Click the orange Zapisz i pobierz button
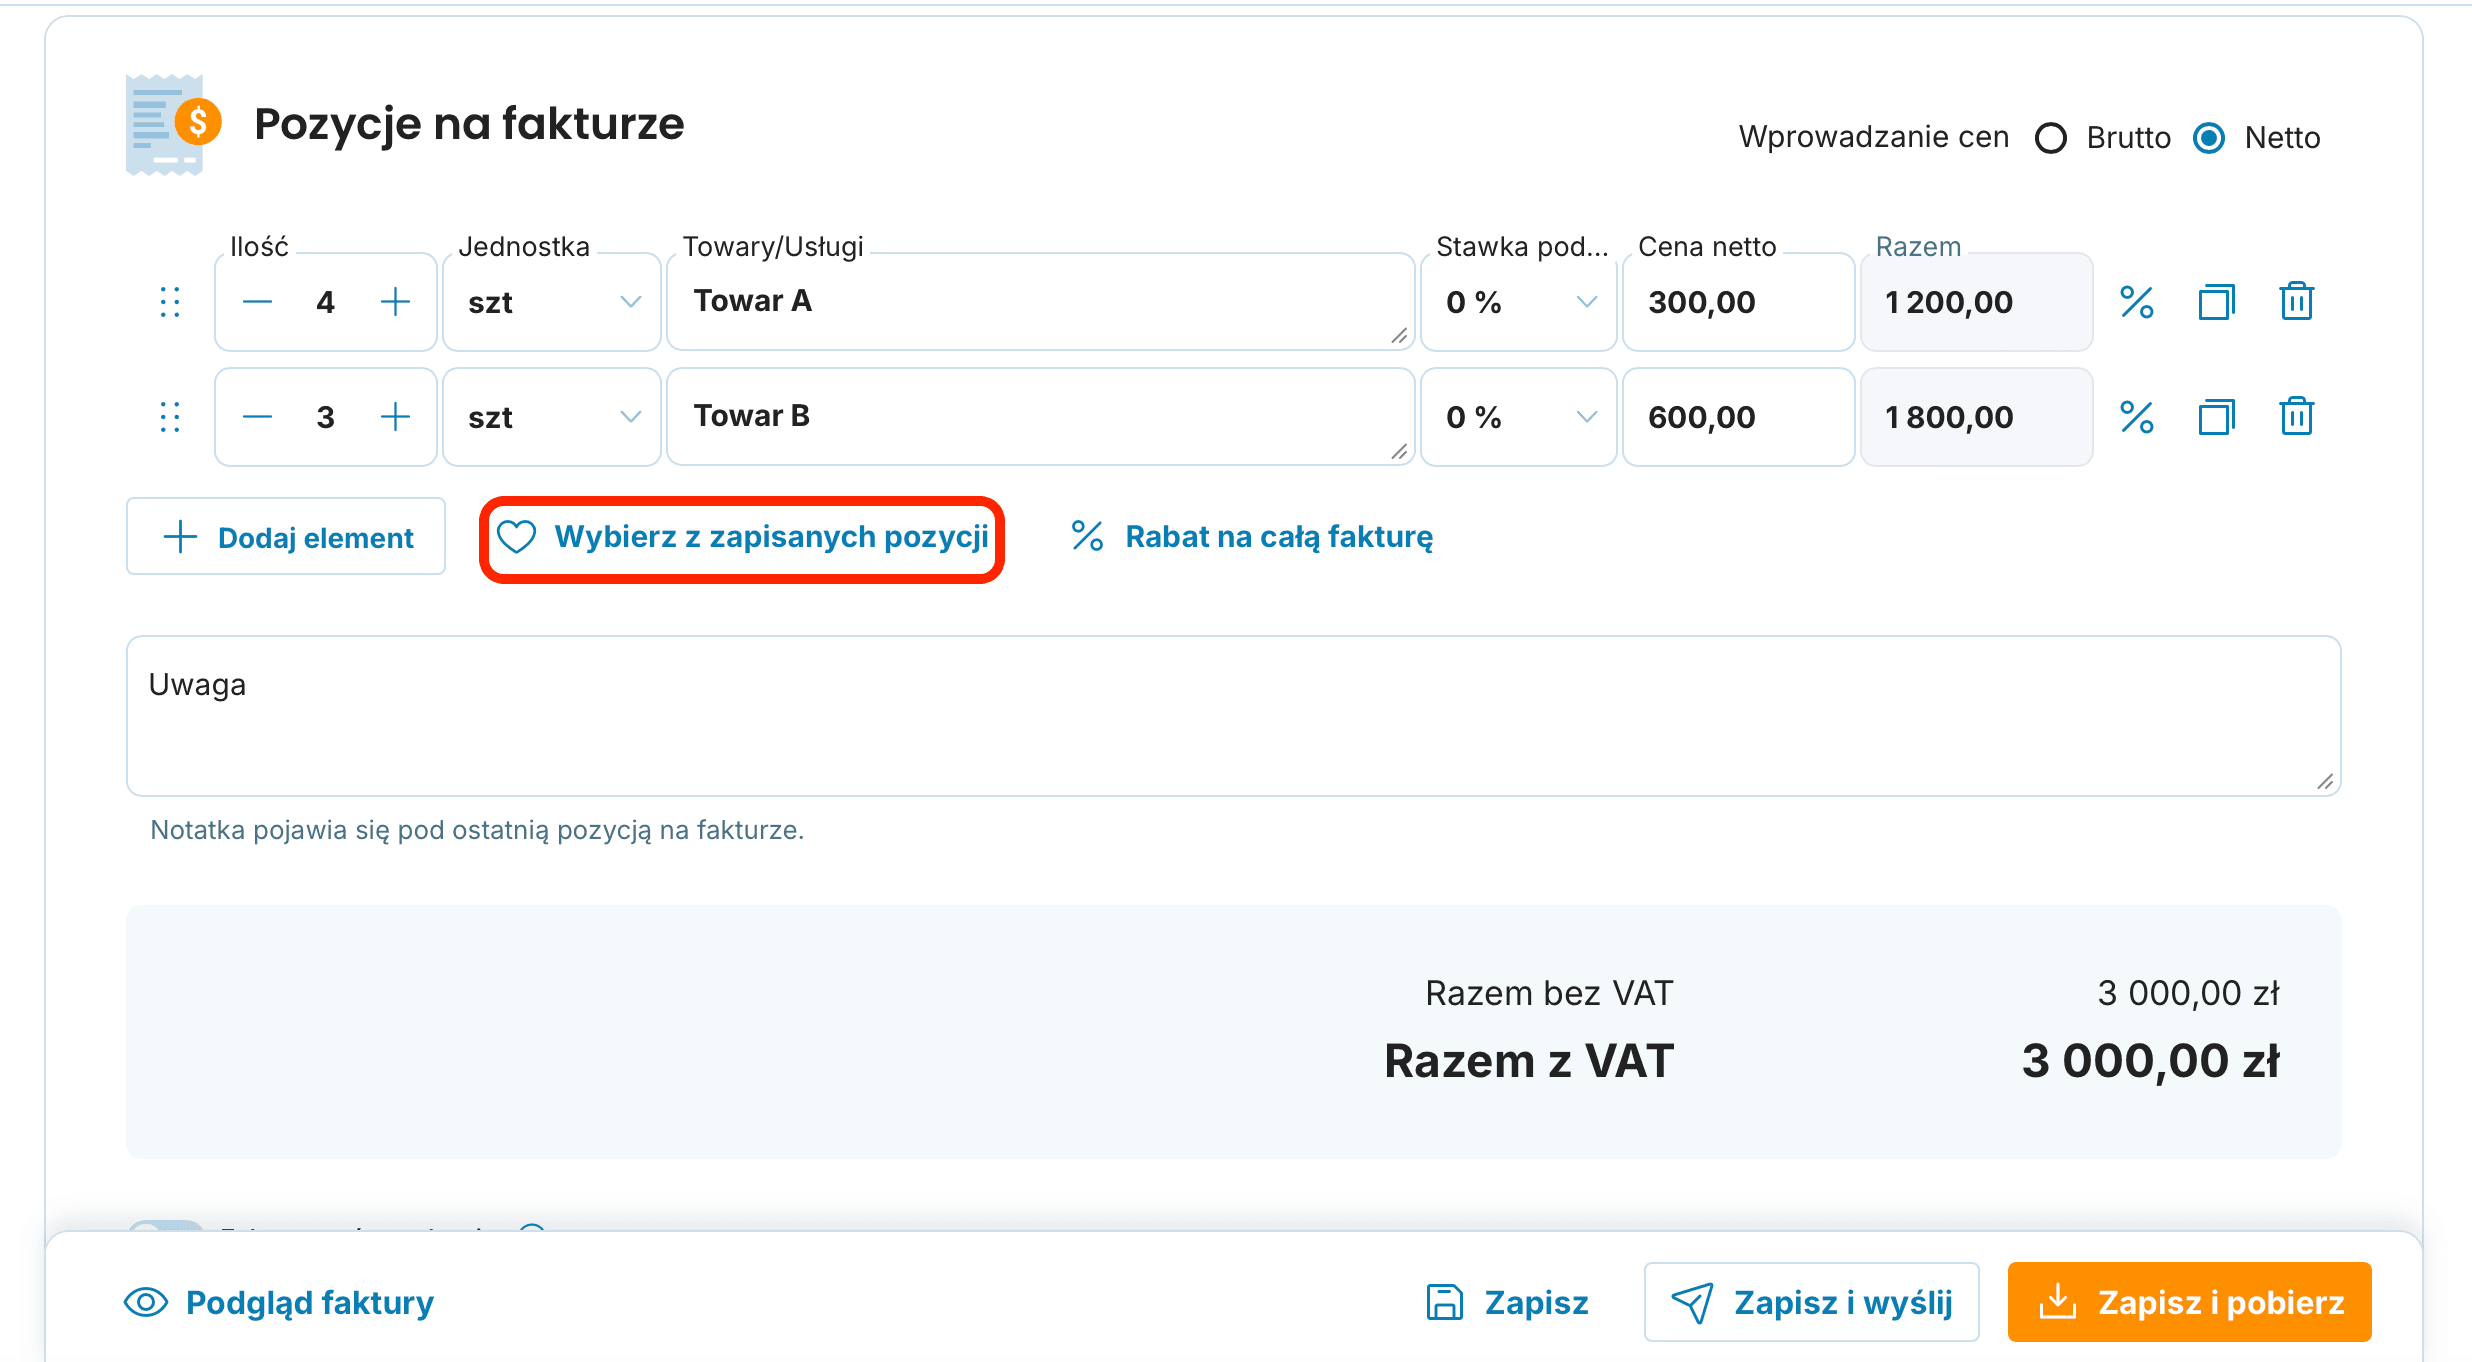This screenshot has height=1362, width=2472. pyautogui.click(x=2190, y=1302)
